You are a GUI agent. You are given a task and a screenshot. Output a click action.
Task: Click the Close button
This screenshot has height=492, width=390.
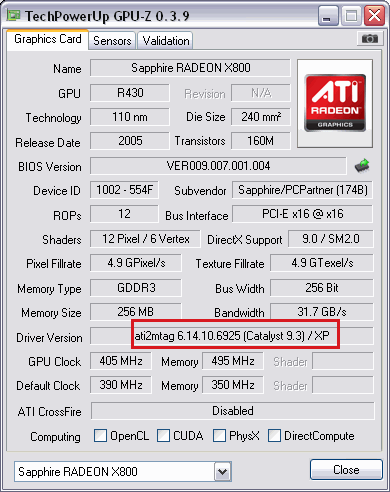(x=346, y=470)
